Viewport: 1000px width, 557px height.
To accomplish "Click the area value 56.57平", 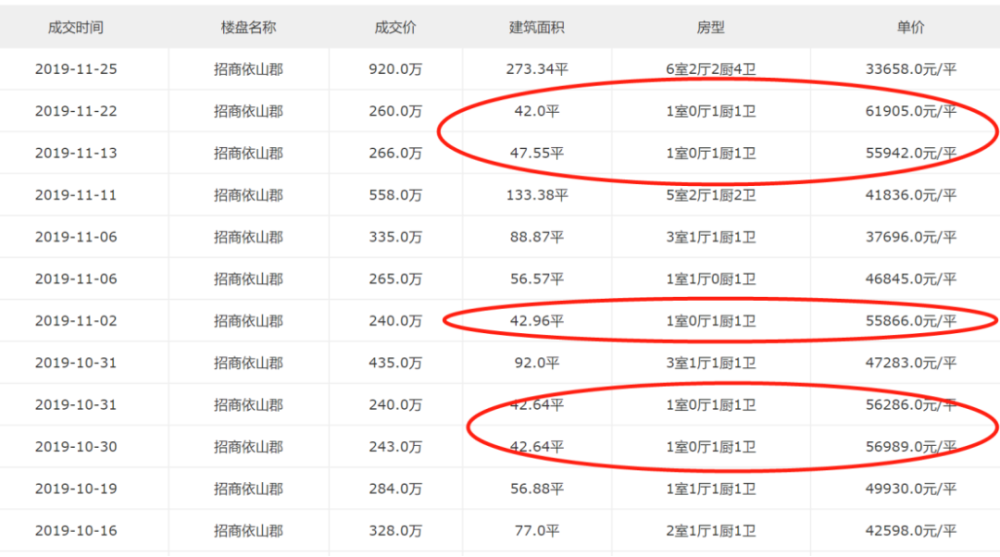I will point(537,279).
